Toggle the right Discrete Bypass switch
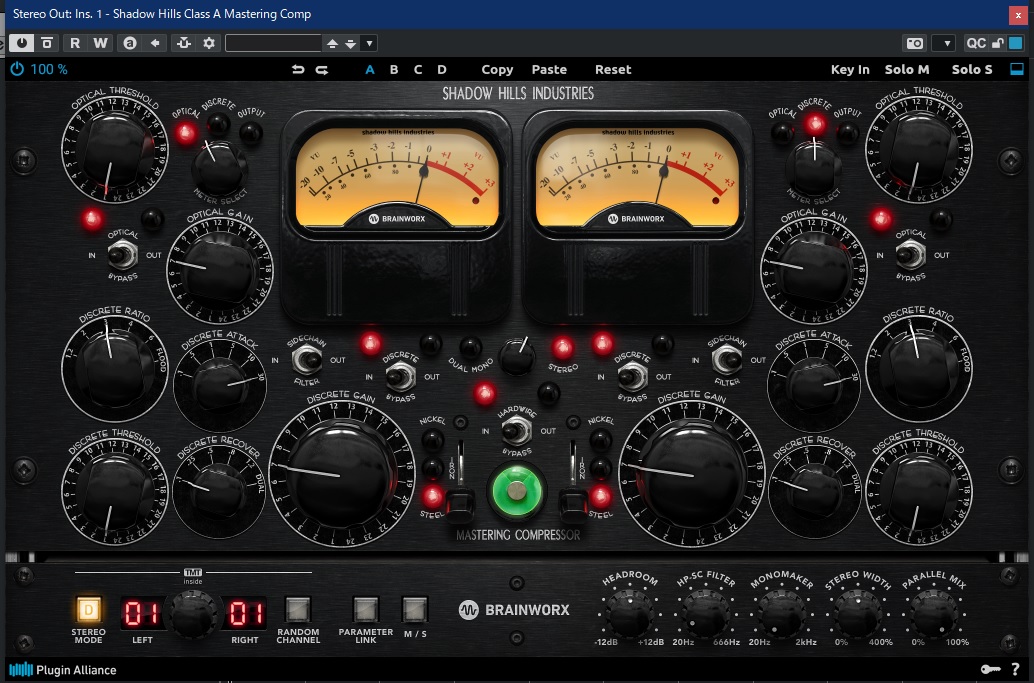The height and width of the screenshot is (683, 1034). pos(632,376)
